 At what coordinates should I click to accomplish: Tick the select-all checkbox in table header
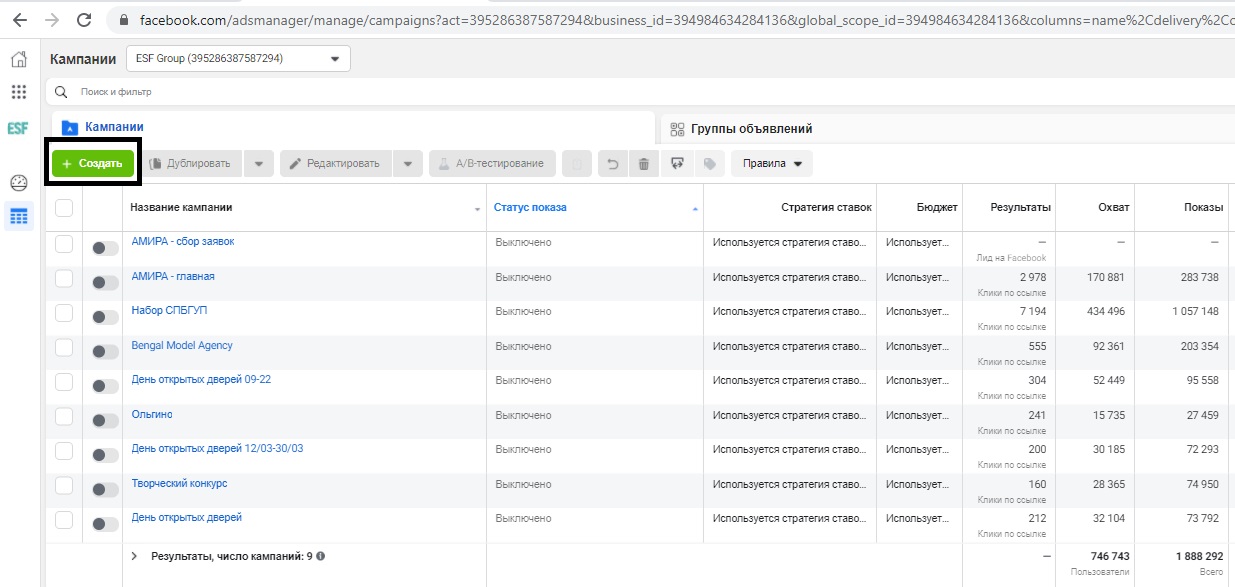(64, 208)
